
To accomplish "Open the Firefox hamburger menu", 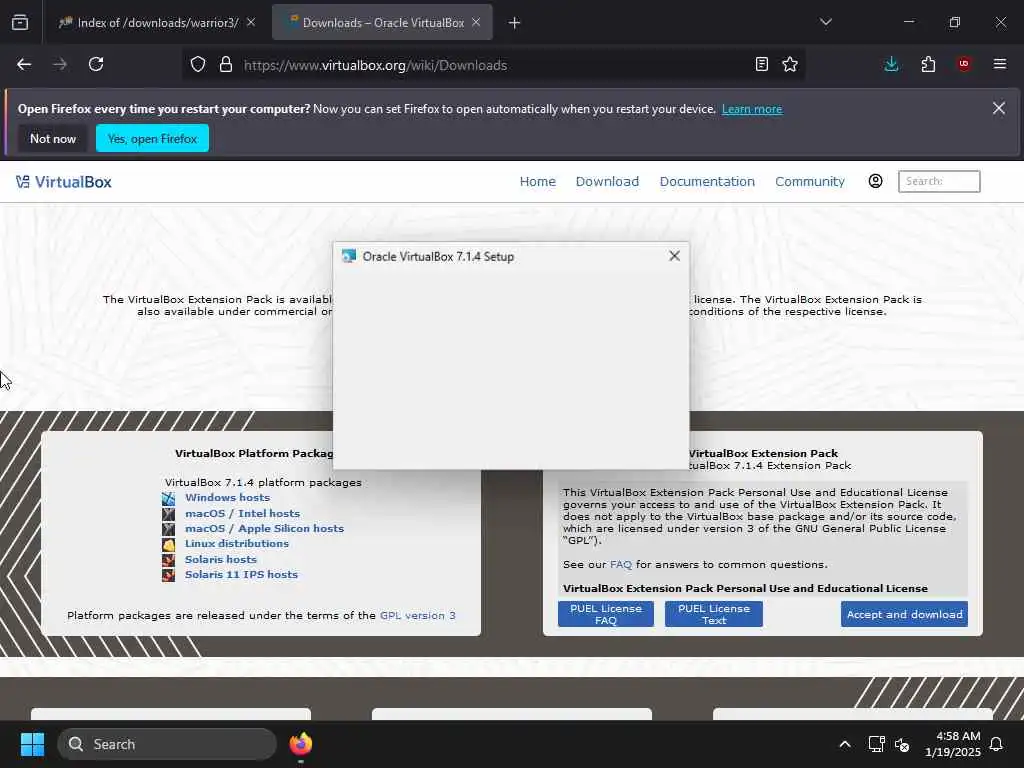I will pos(1000,64).
